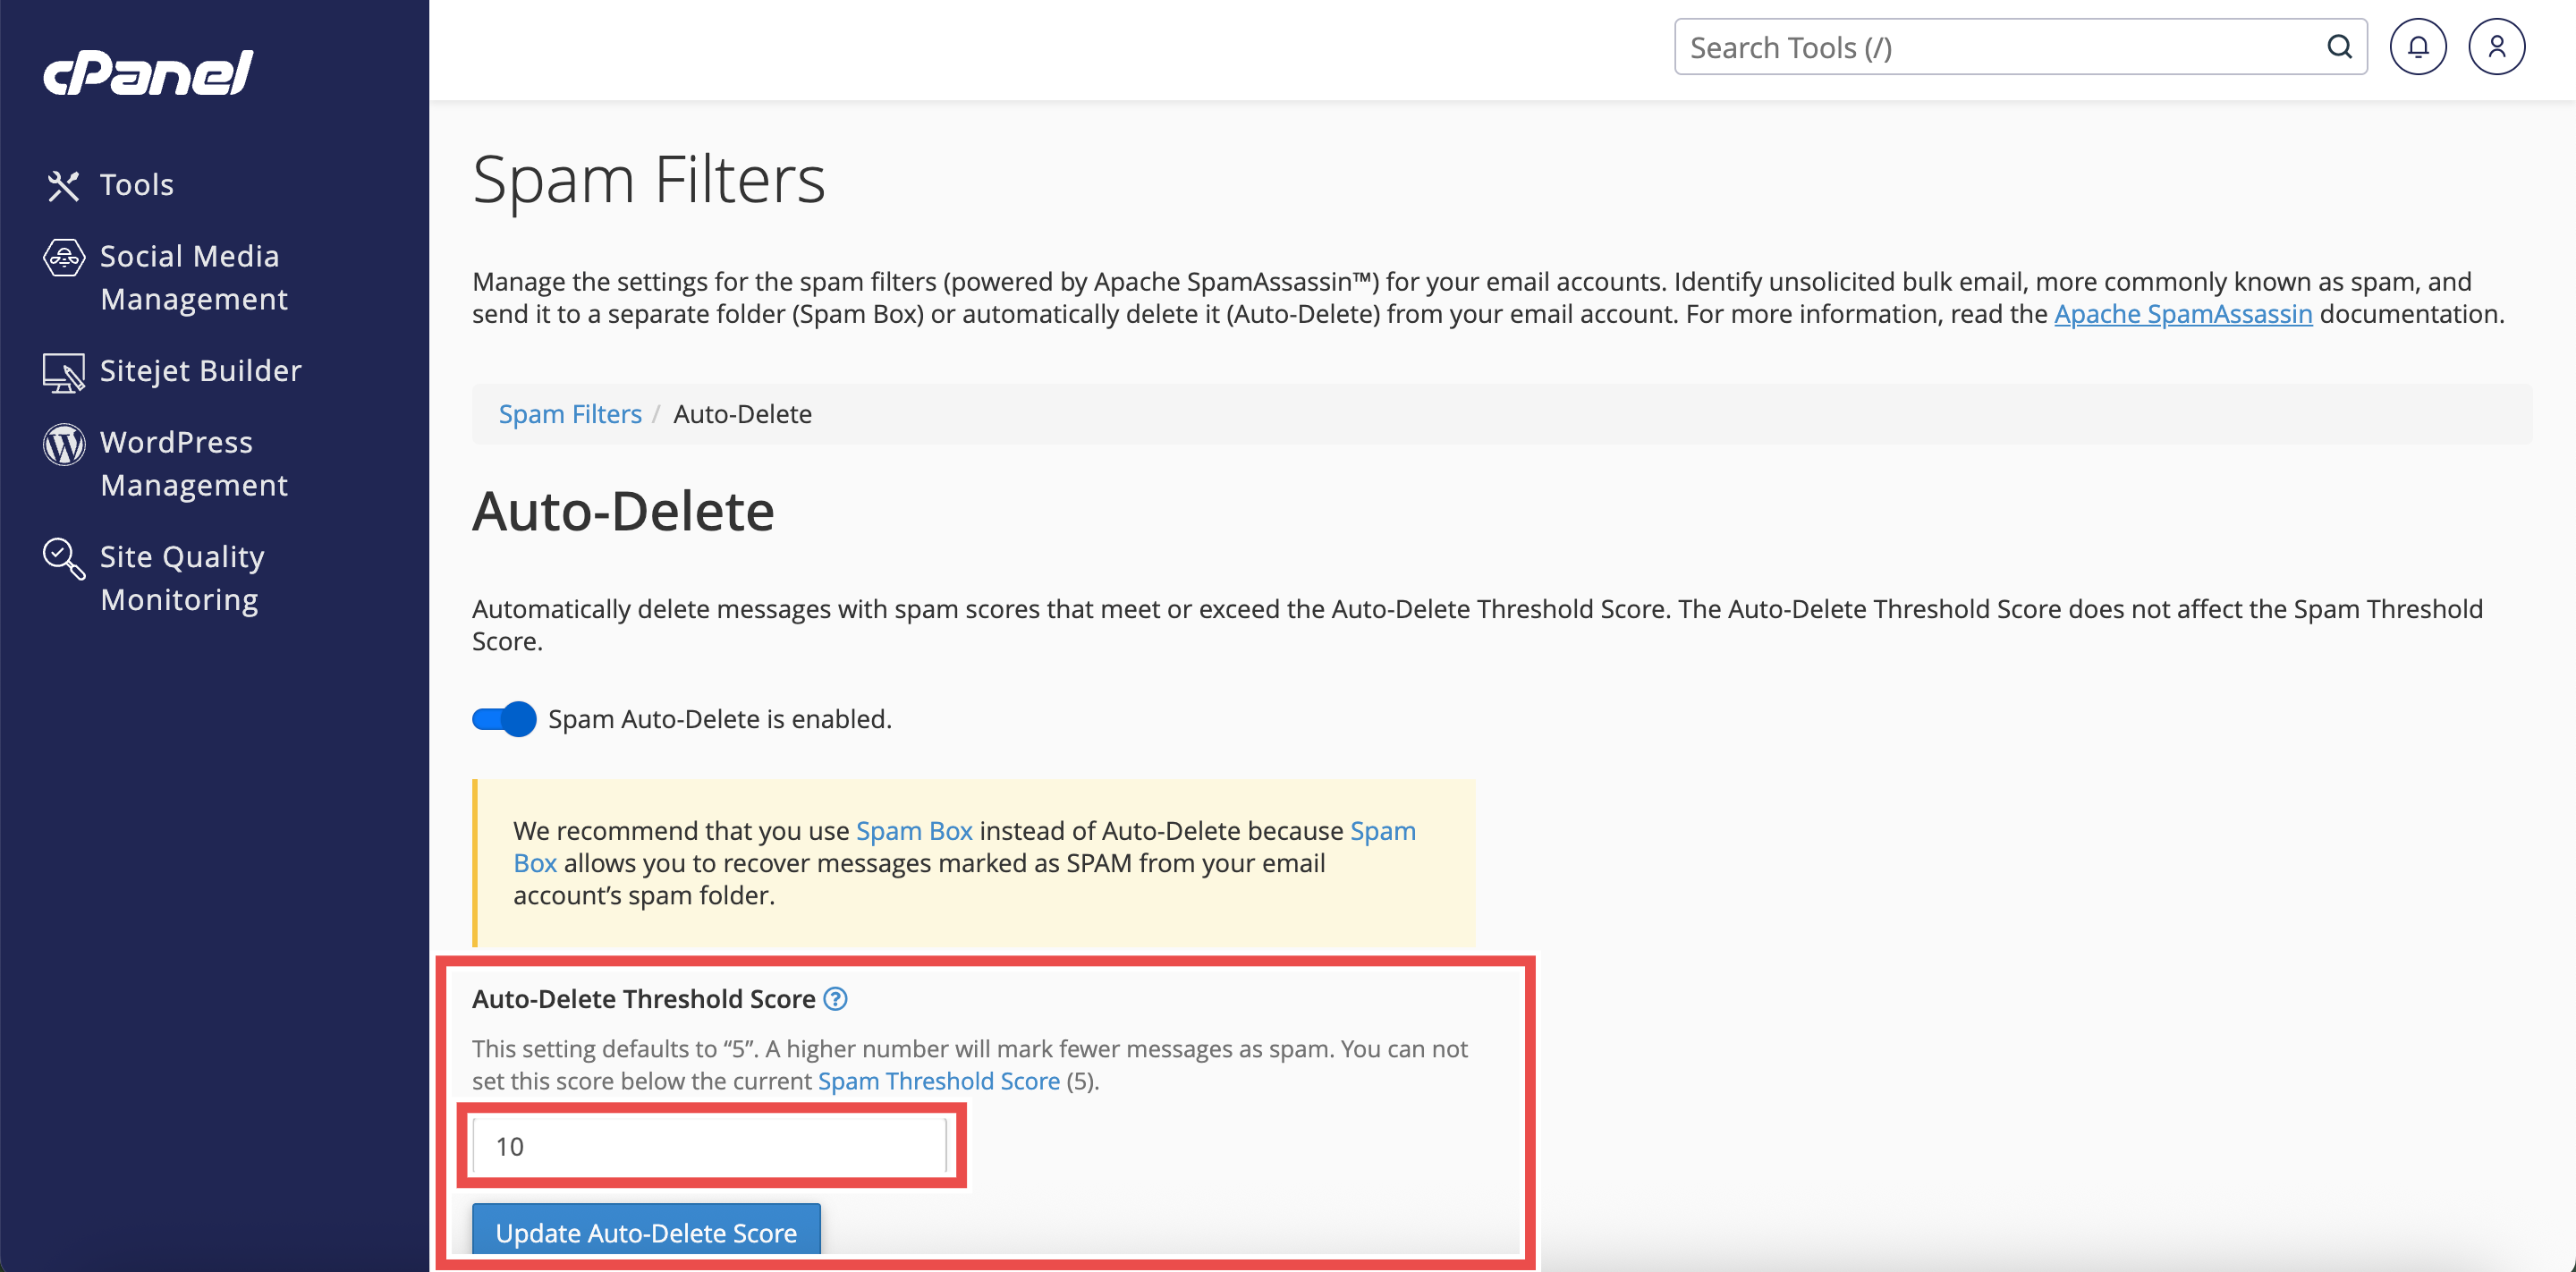
Task: Click the WordPress logo icon
Action: click(63, 444)
